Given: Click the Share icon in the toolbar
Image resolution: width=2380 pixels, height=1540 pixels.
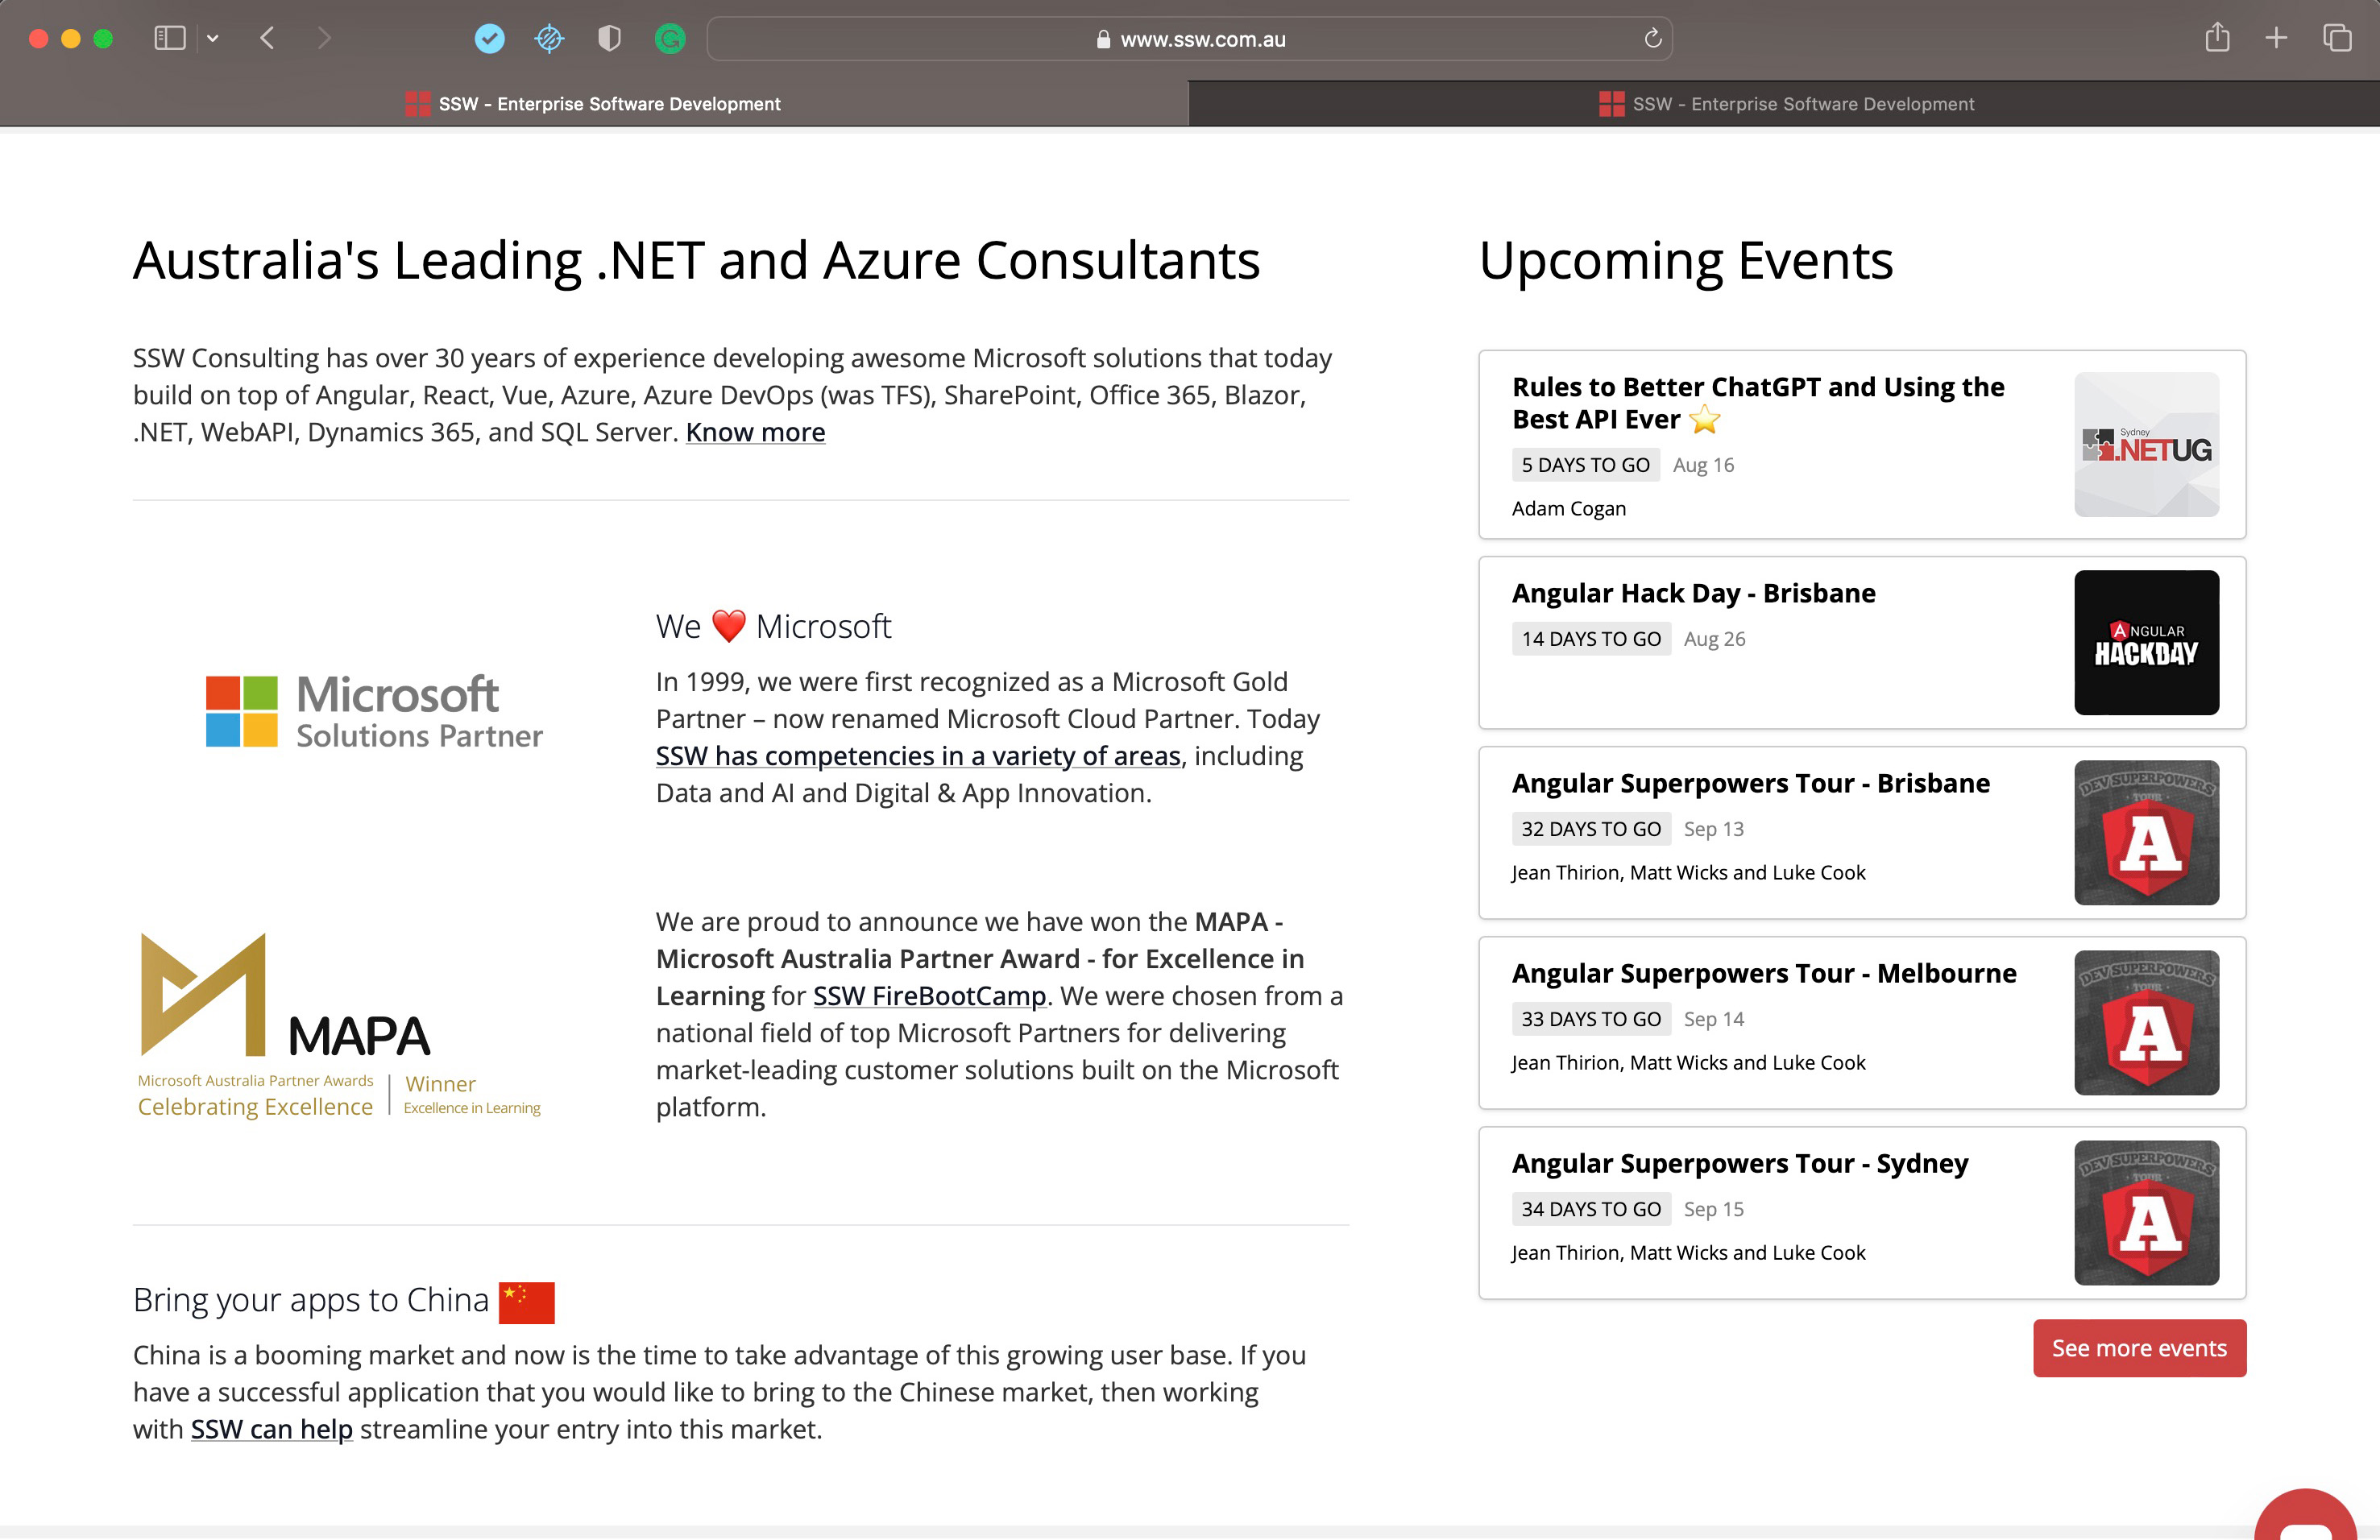Looking at the screenshot, I should point(2217,38).
